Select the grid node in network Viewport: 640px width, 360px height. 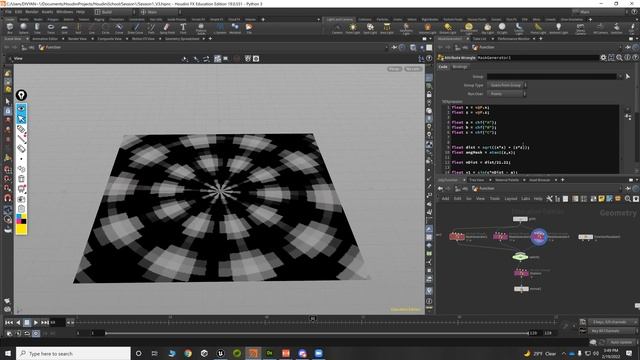[x=520, y=219]
